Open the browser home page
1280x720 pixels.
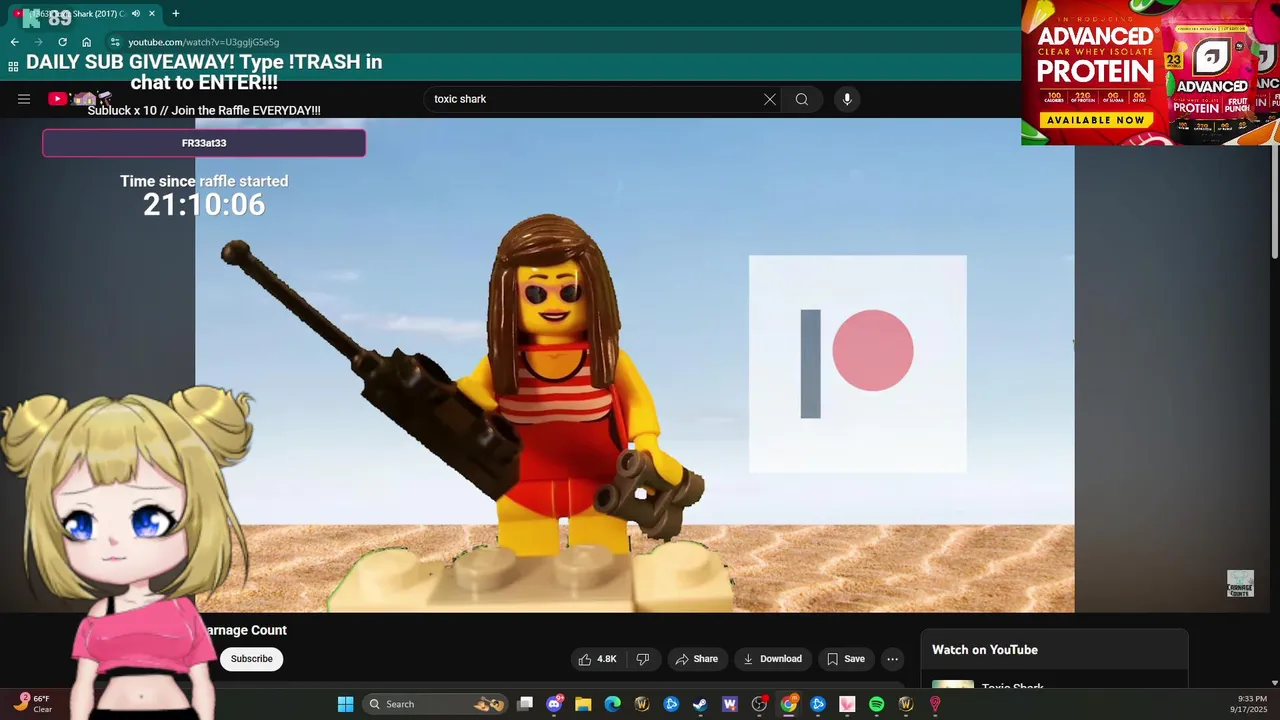tap(86, 42)
